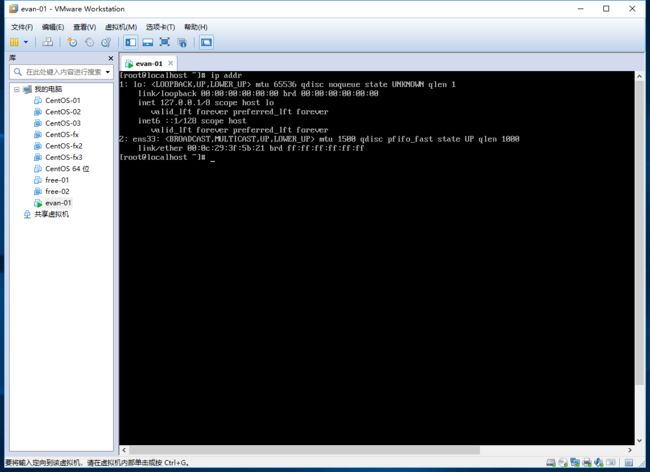650x472 pixels.
Task: Click the horizontal scrollbar right arrow
Action: tap(630, 450)
